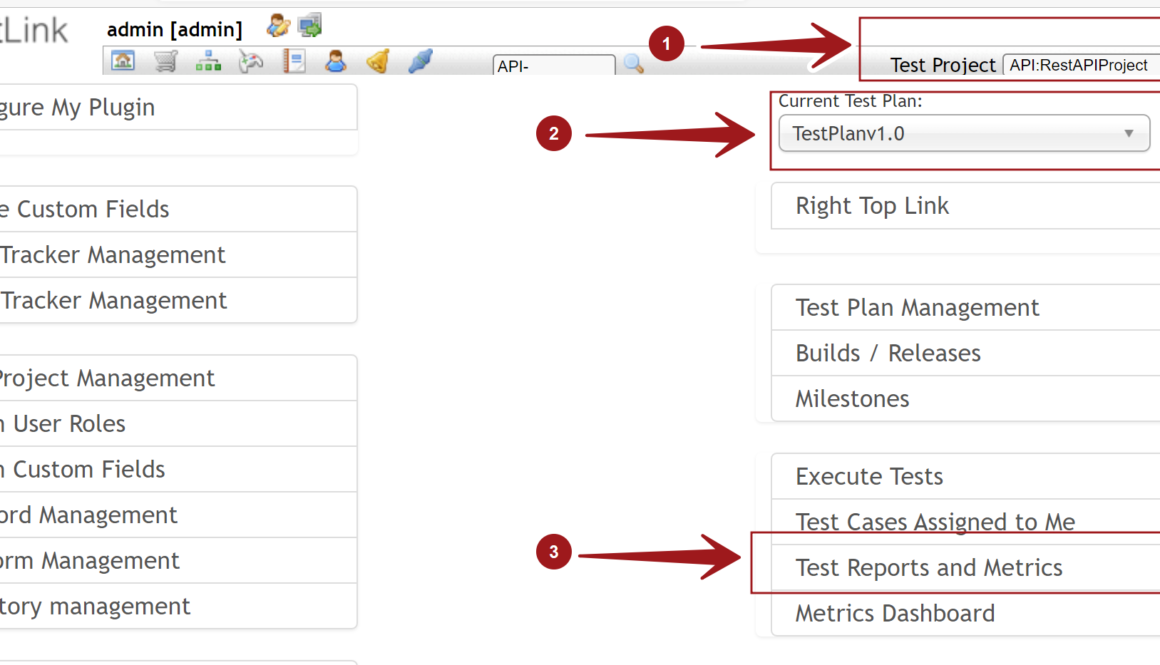Click the shopping cart toolbar icon
1160x665 pixels.
pos(166,62)
